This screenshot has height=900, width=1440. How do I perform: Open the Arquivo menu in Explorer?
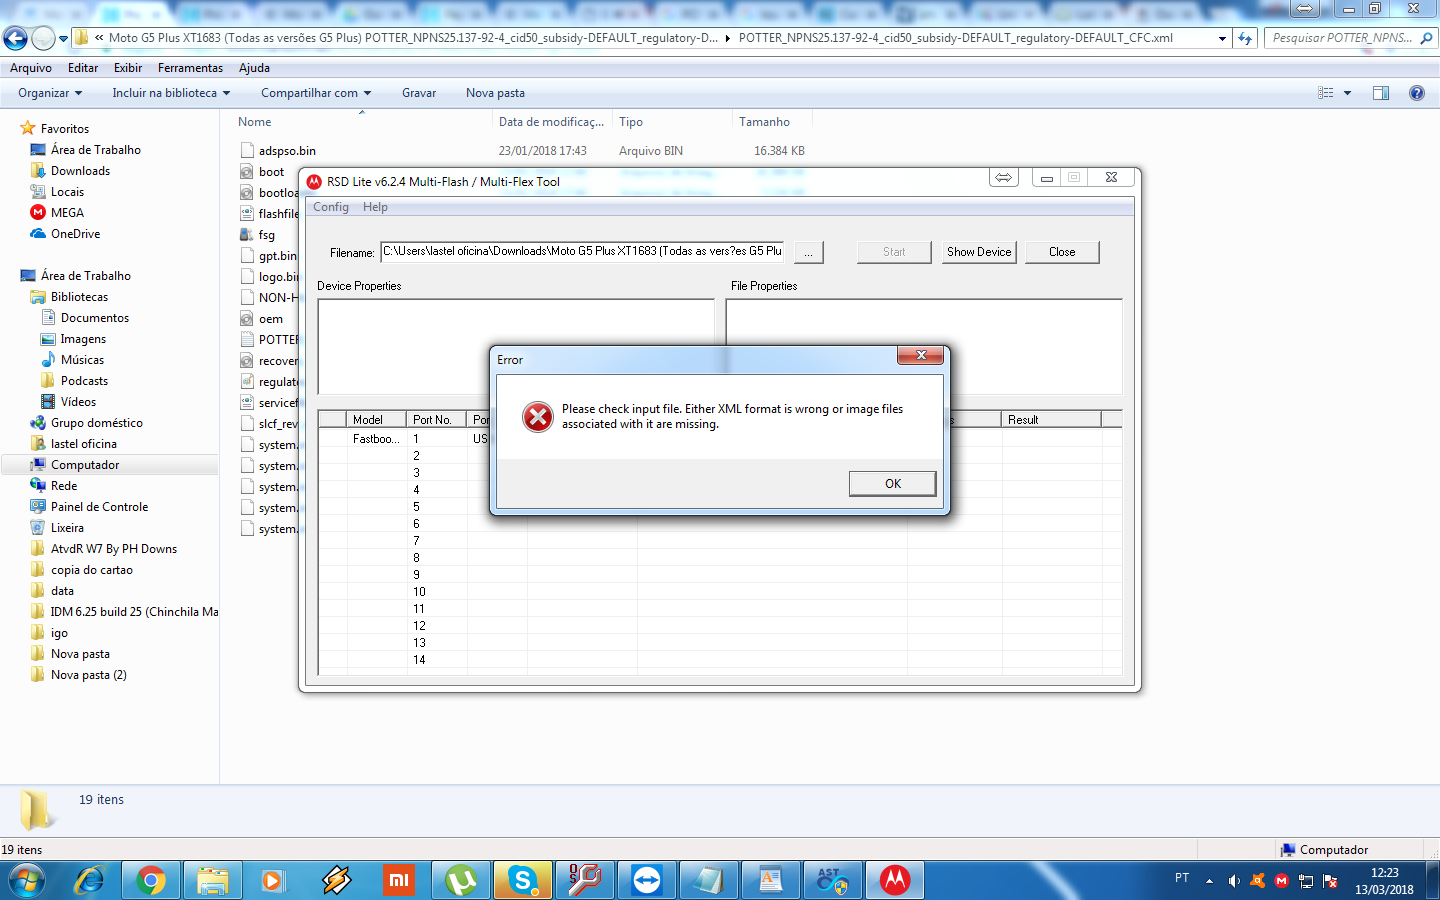[x=31, y=68]
